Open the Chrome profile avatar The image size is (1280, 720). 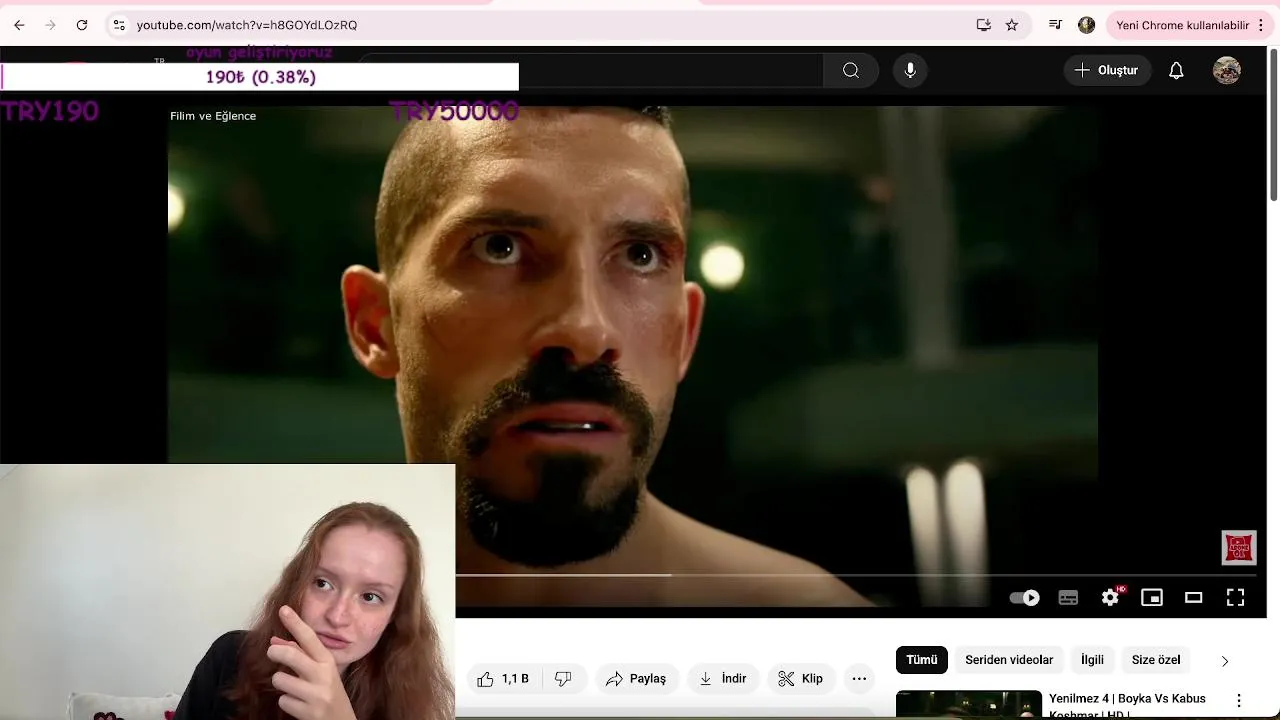pyautogui.click(x=1087, y=25)
